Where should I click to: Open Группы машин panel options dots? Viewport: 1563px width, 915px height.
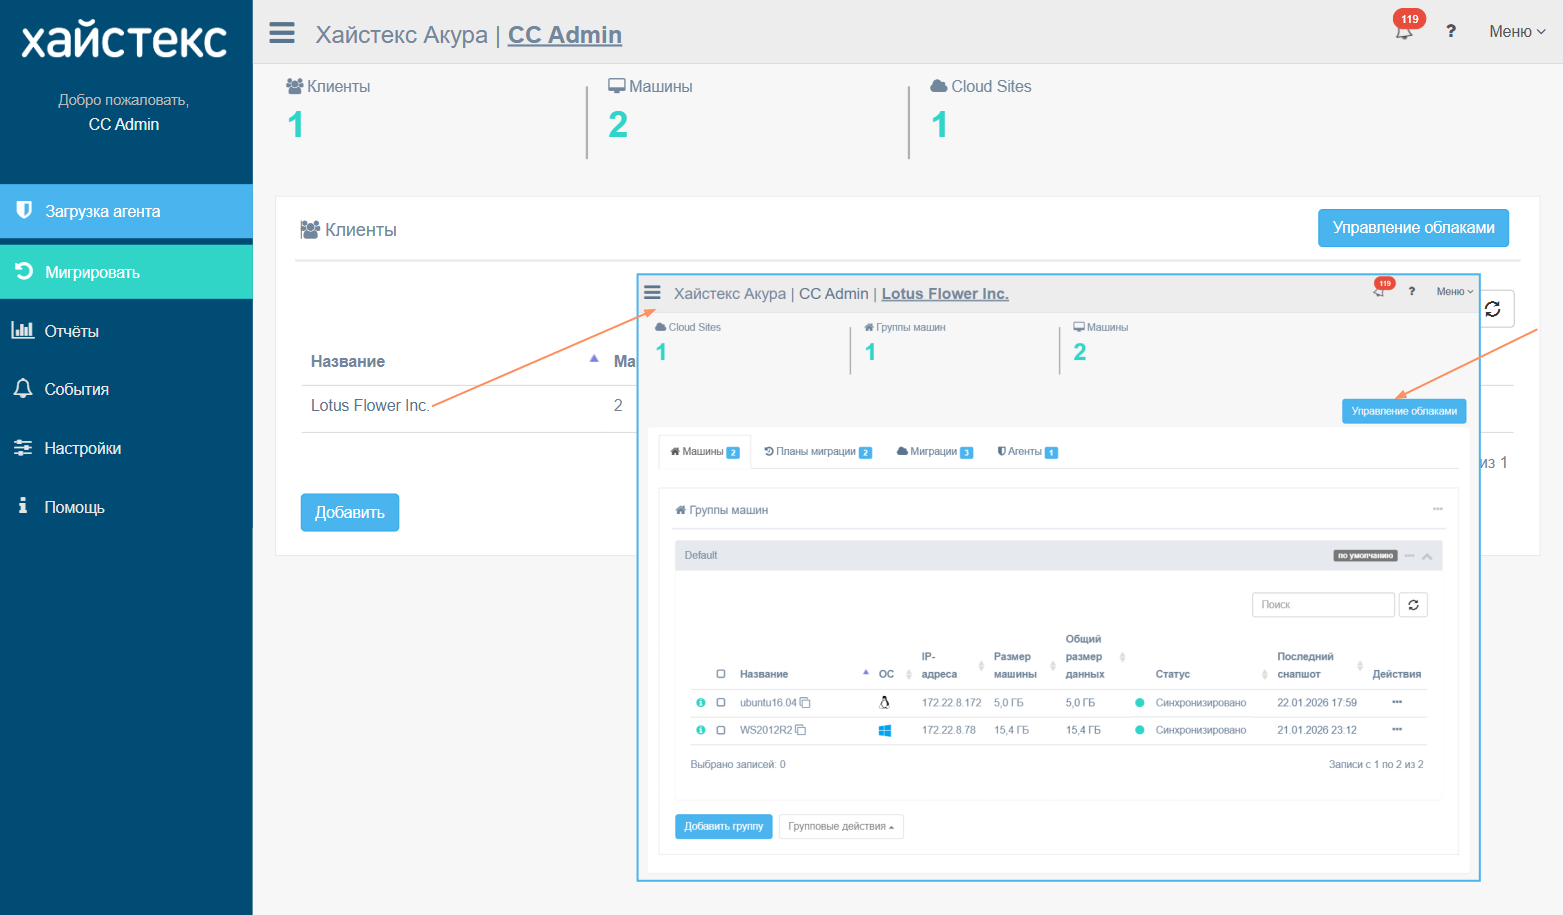tap(1437, 509)
